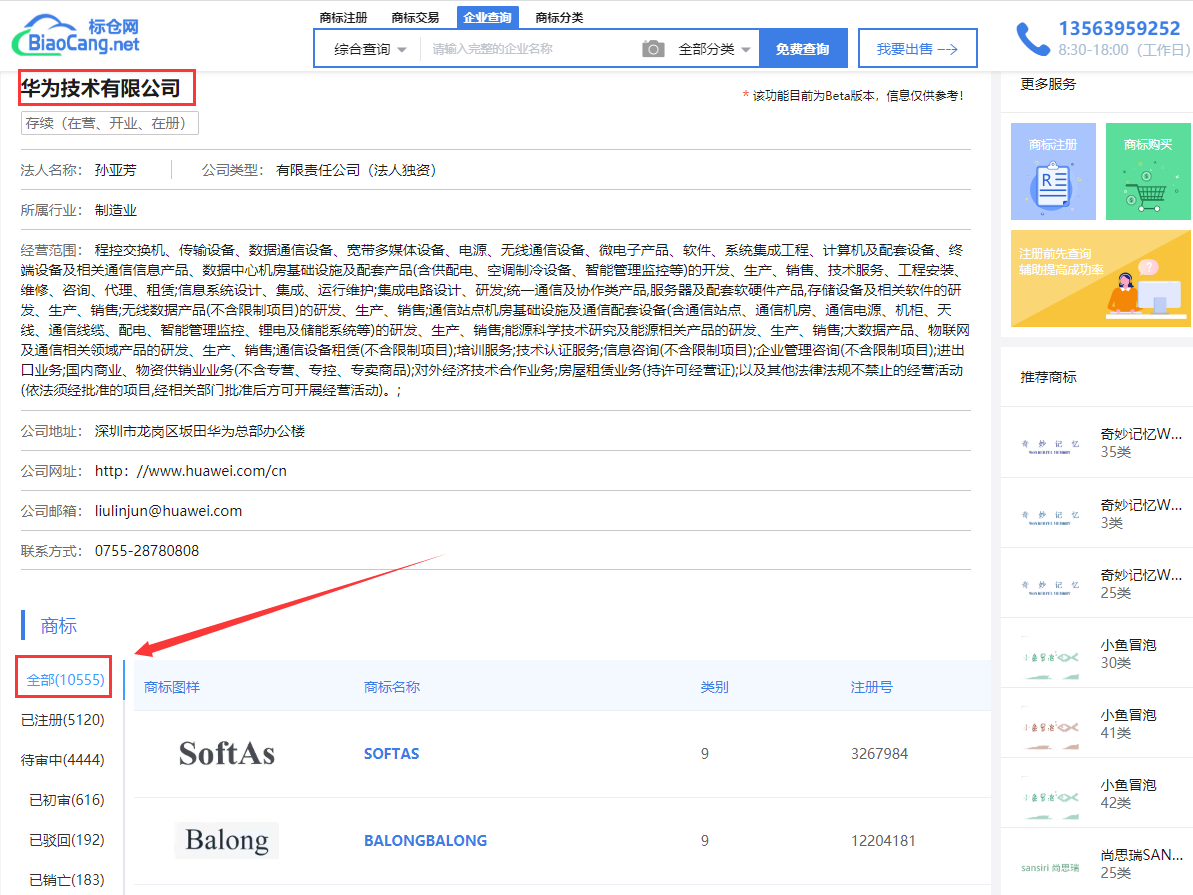Click the 商标图样 column header
This screenshot has height=895, width=1193.
(172, 686)
